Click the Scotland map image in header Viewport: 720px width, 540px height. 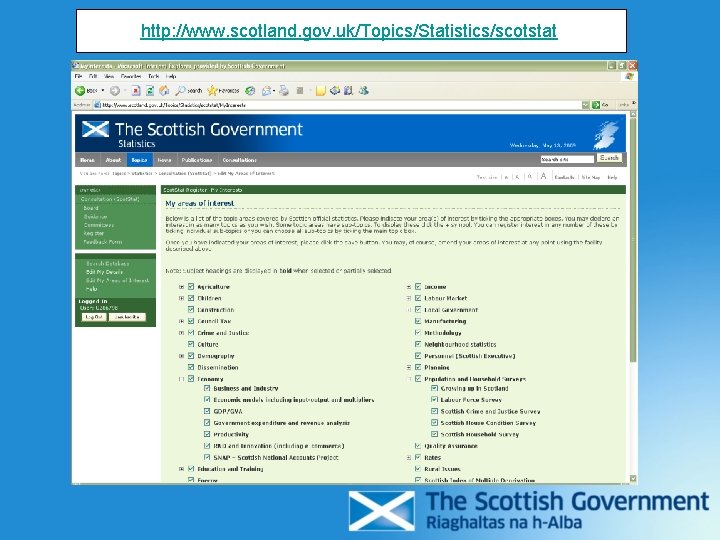606,135
